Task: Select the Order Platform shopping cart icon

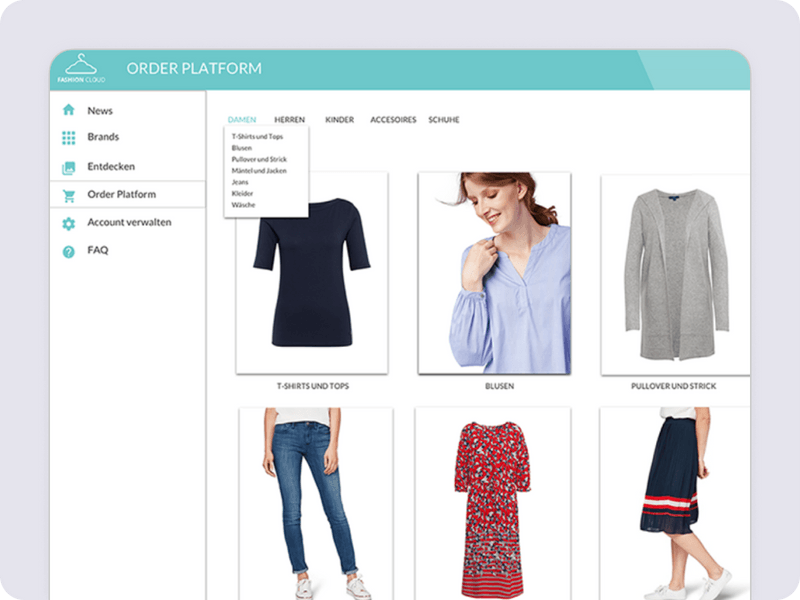Action: (70, 194)
